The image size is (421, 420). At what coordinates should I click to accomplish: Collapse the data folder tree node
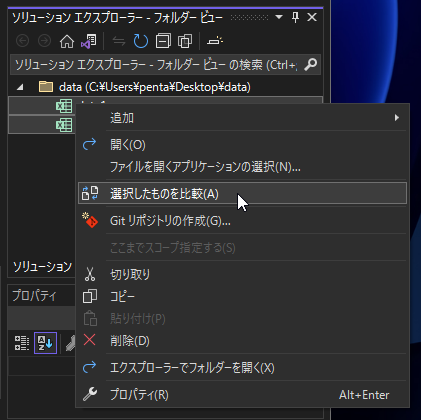pyautogui.click(x=20, y=87)
